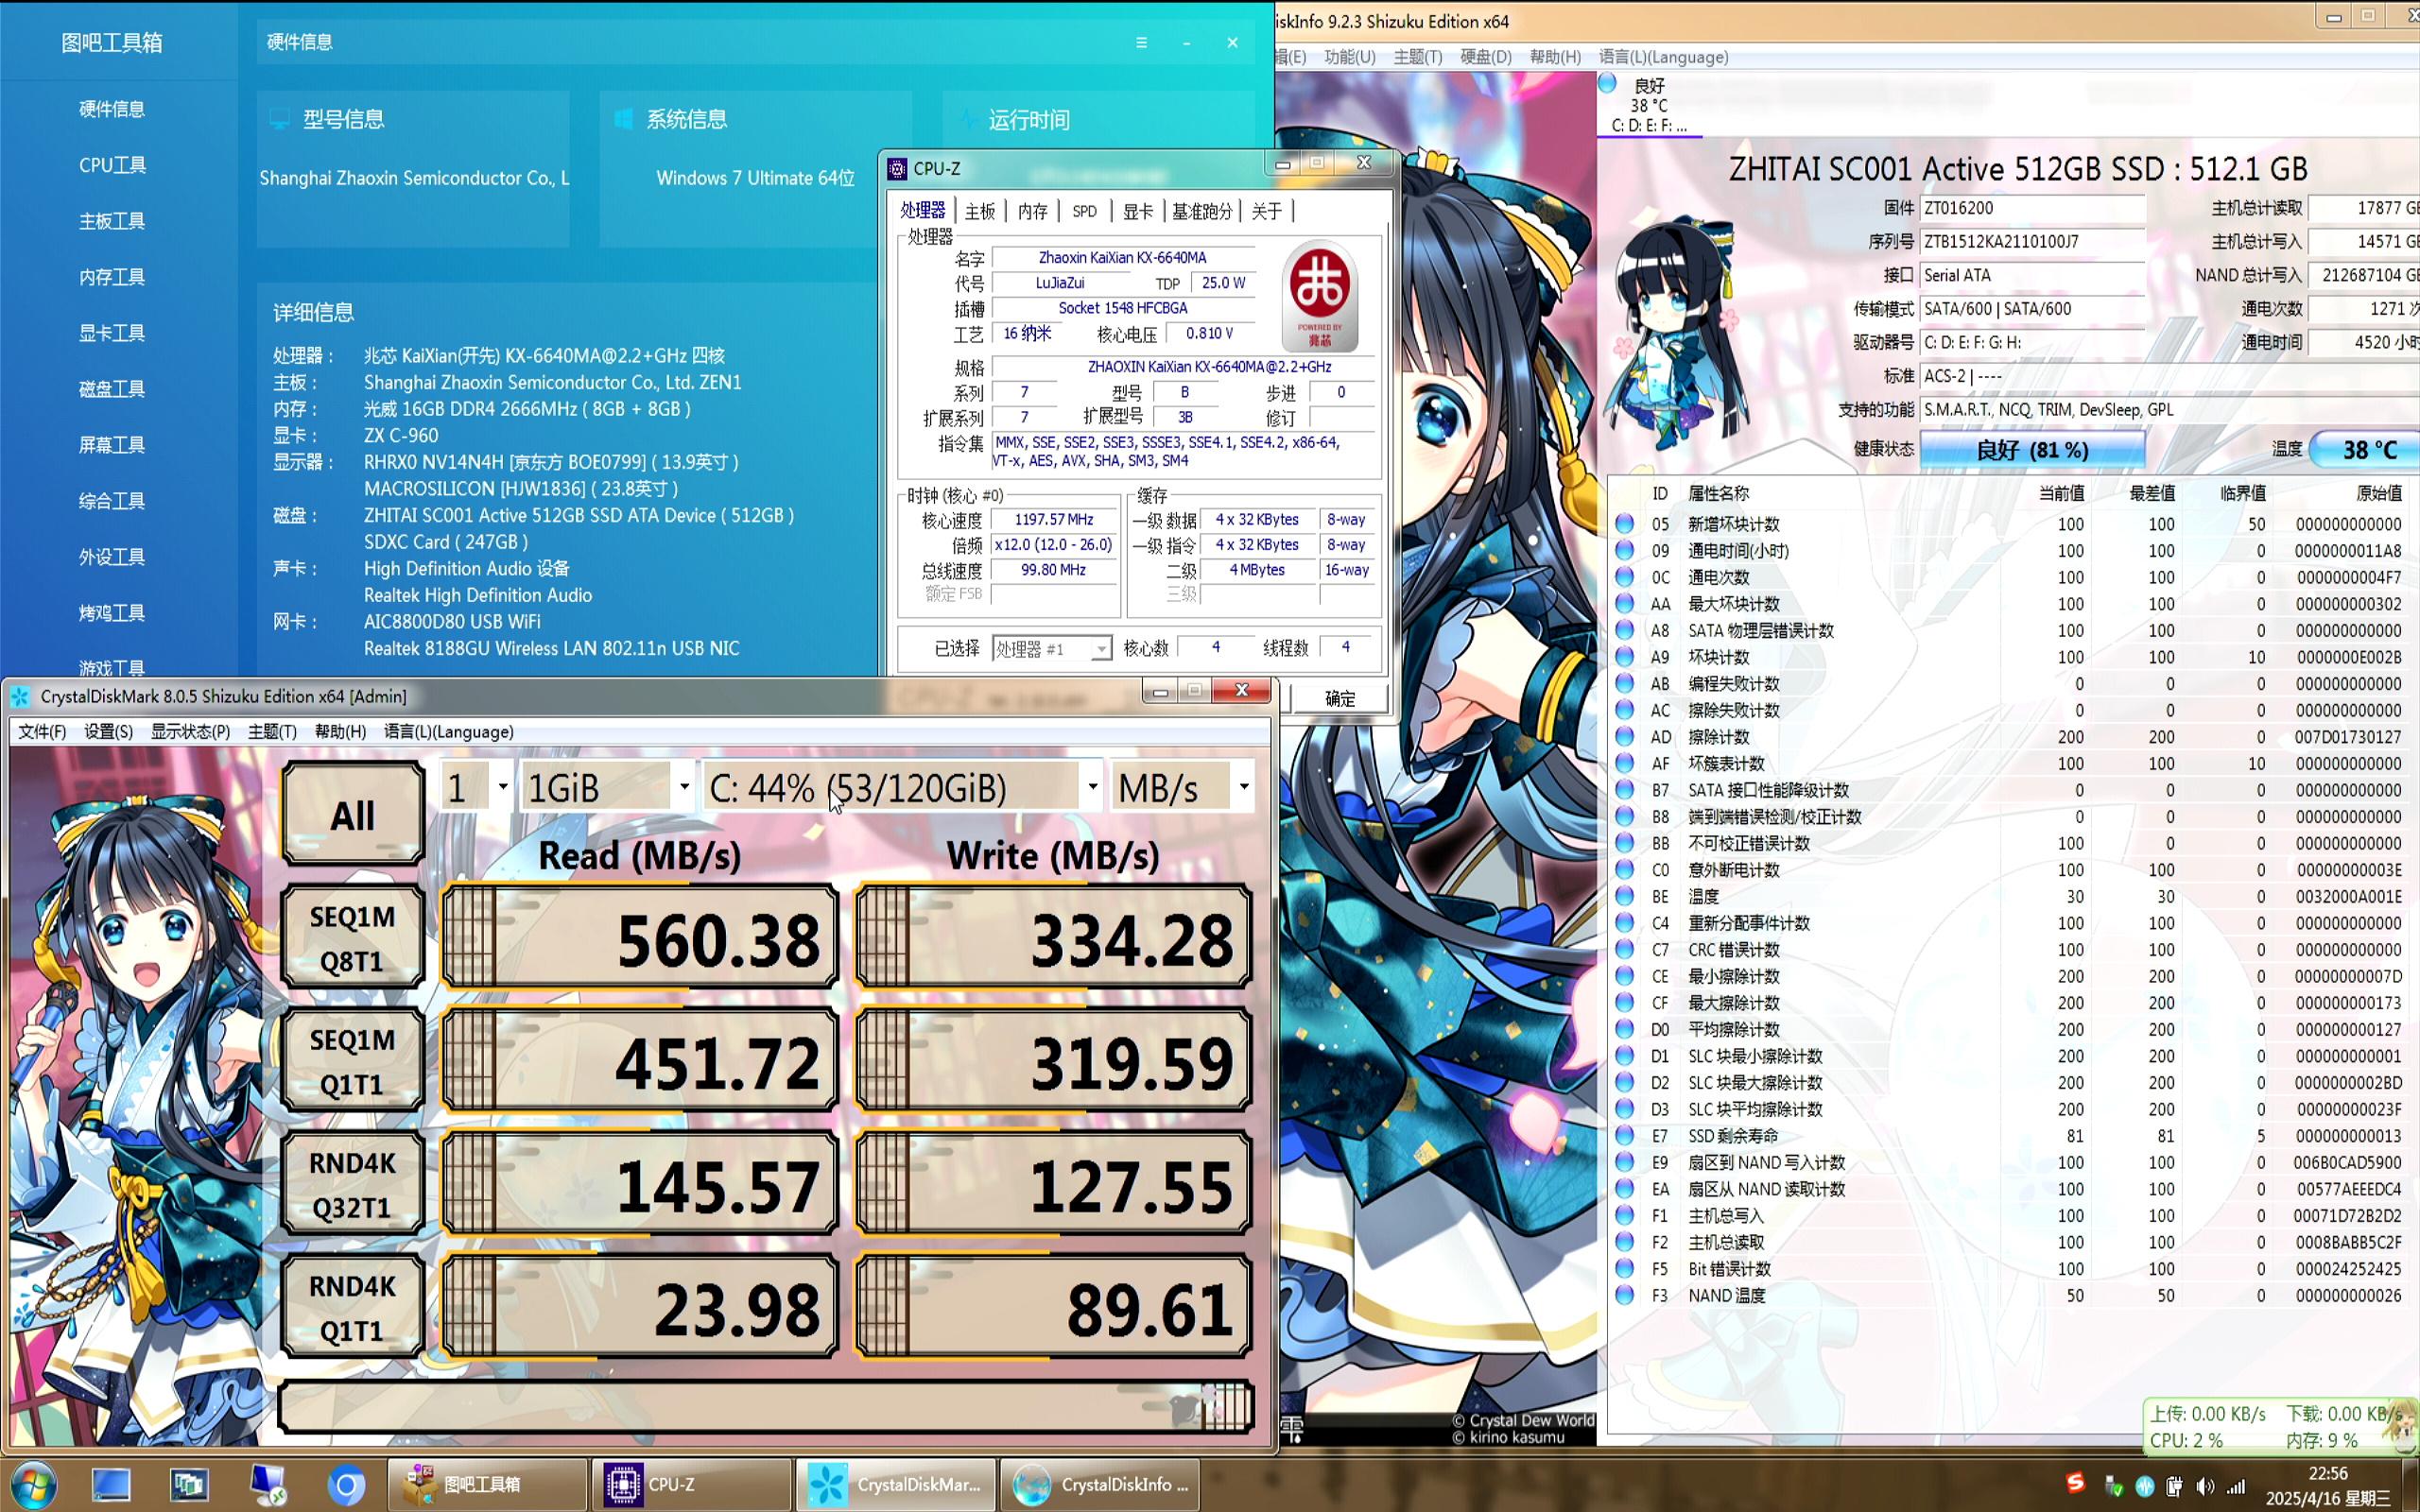
Task: Select CPU工具 in toolbox sidebar
Action: 112,165
